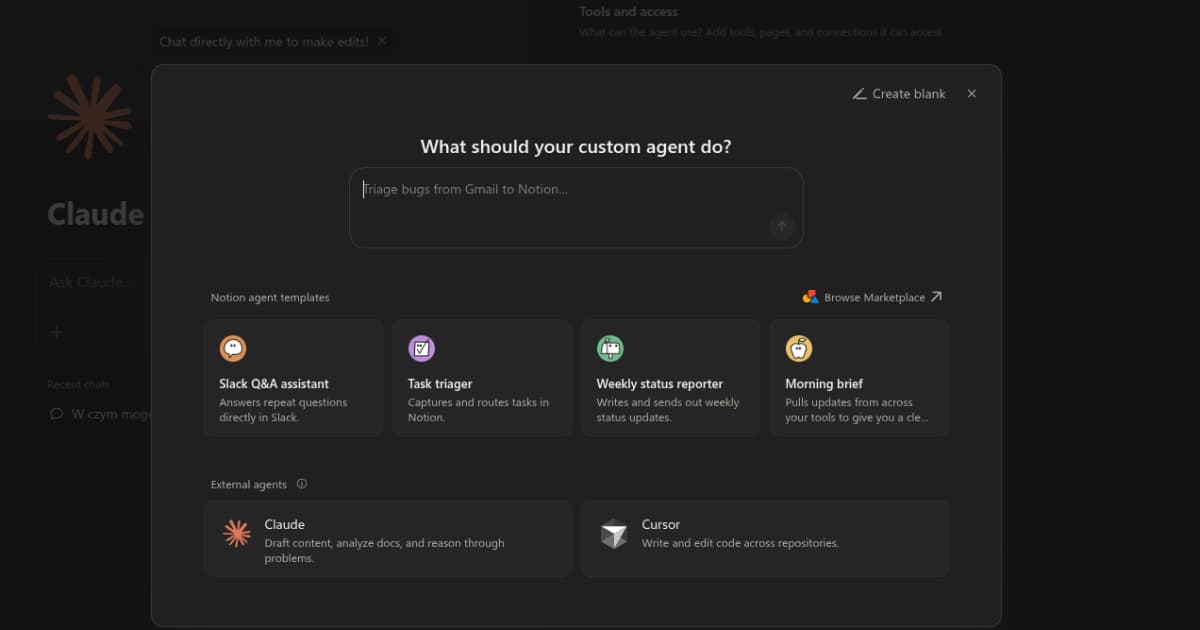
Task: Click the Weekly status reporter robot icon
Action: click(610, 348)
